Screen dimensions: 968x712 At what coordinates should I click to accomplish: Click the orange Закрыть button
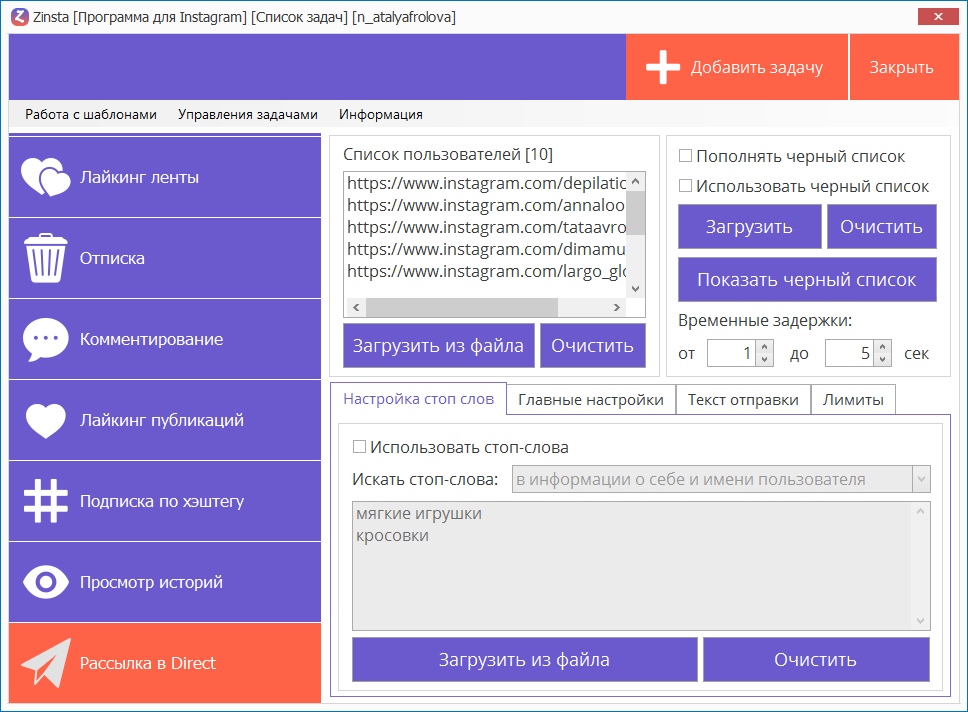tap(904, 67)
